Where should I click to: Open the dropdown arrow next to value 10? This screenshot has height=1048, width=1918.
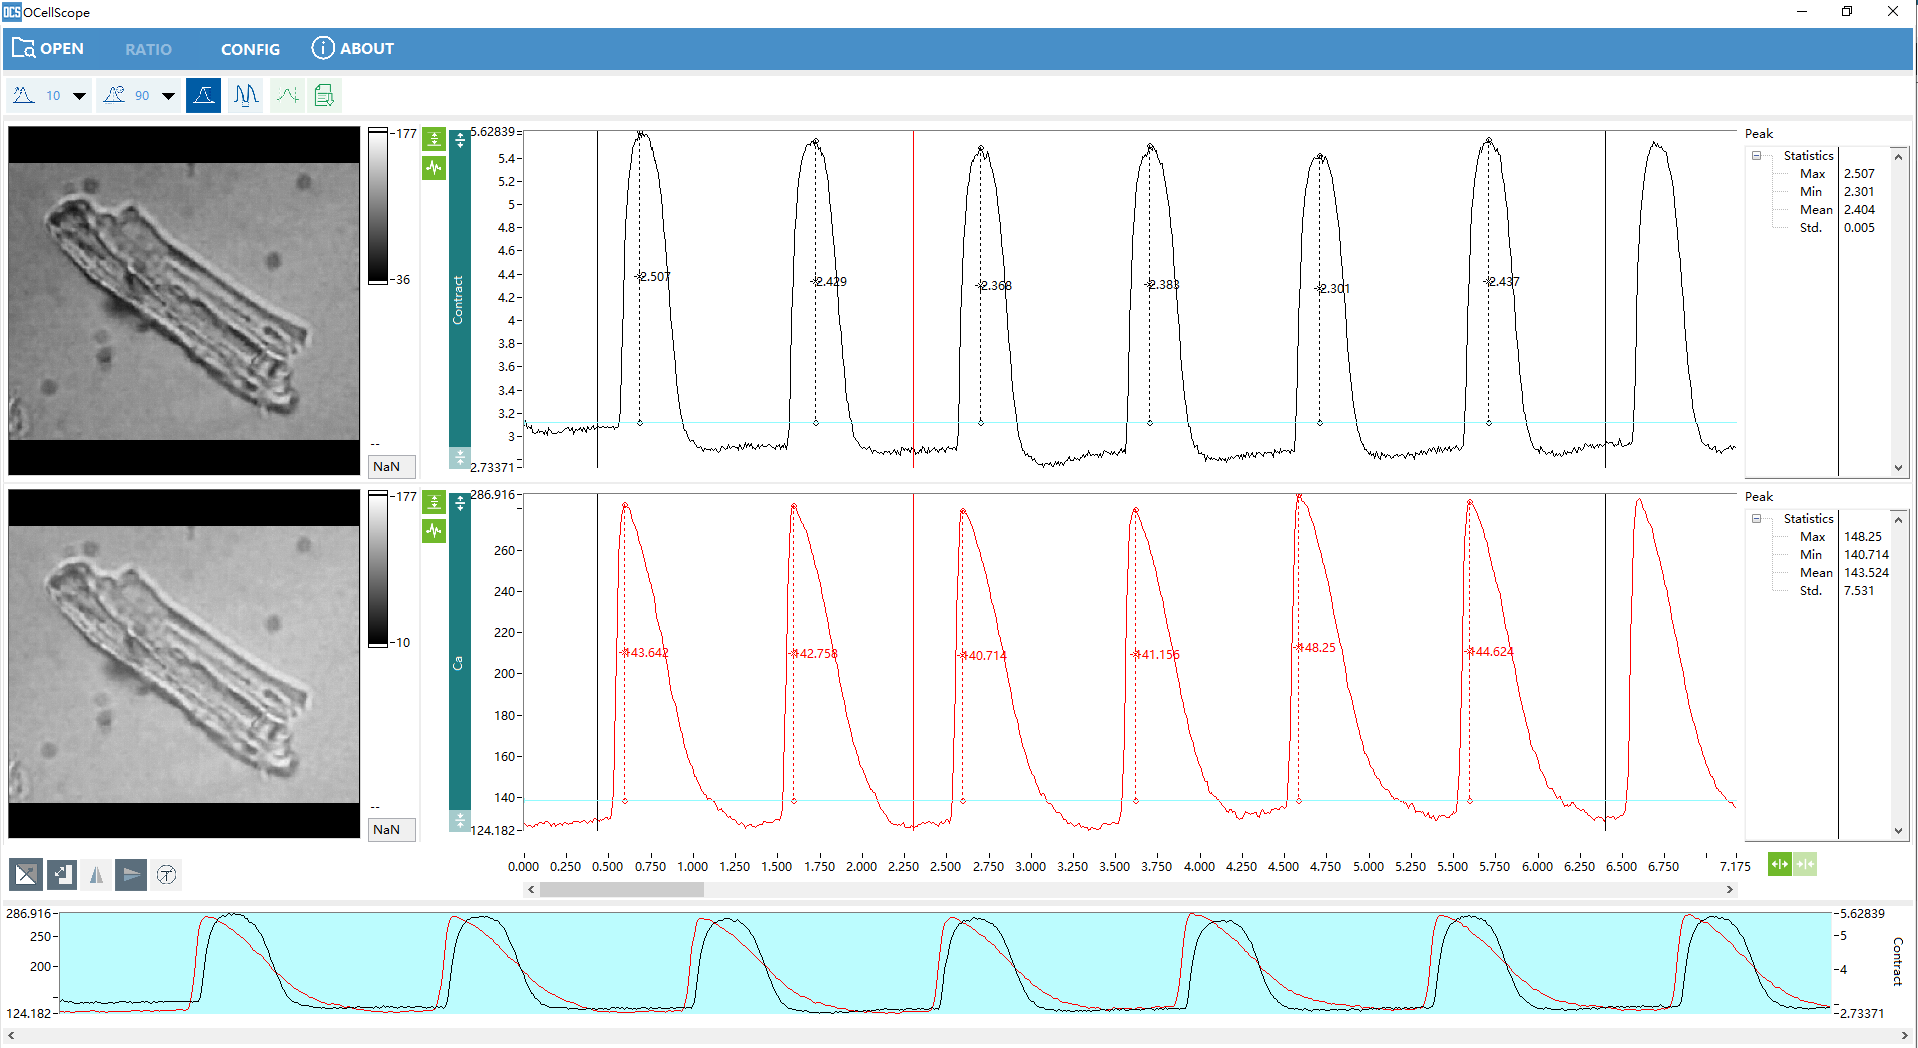(x=79, y=96)
